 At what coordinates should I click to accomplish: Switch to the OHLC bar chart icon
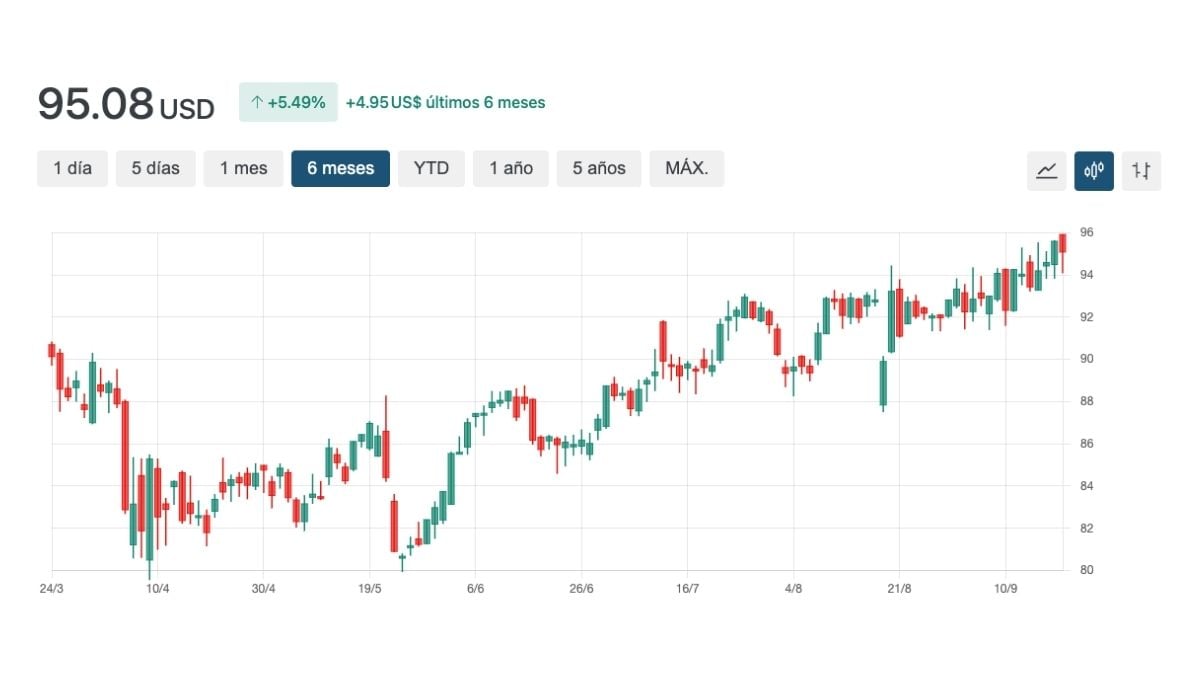[x=1141, y=170]
